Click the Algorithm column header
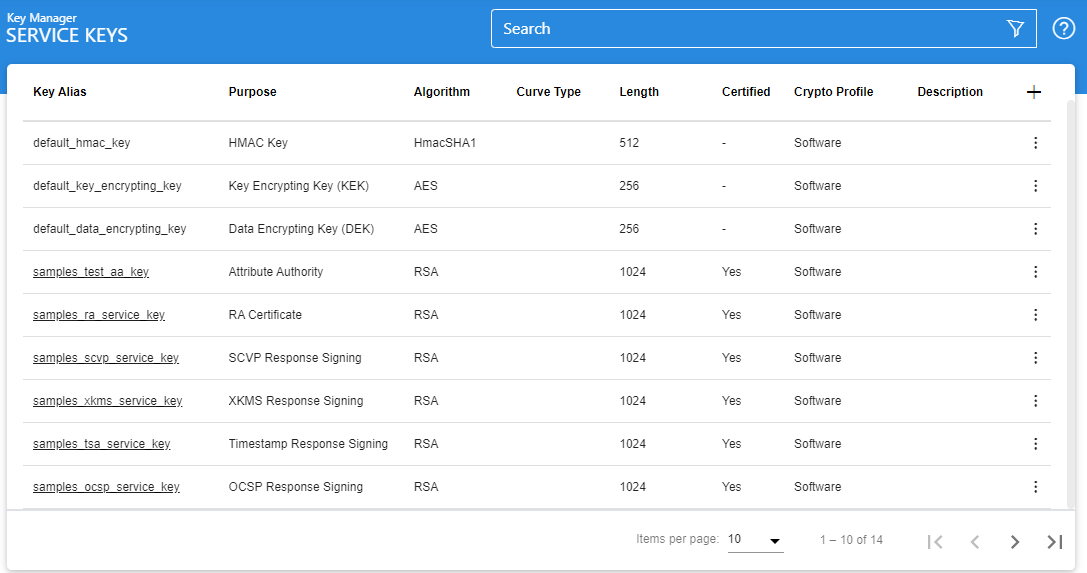This screenshot has width=1087, height=573. pyautogui.click(x=441, y=92)
